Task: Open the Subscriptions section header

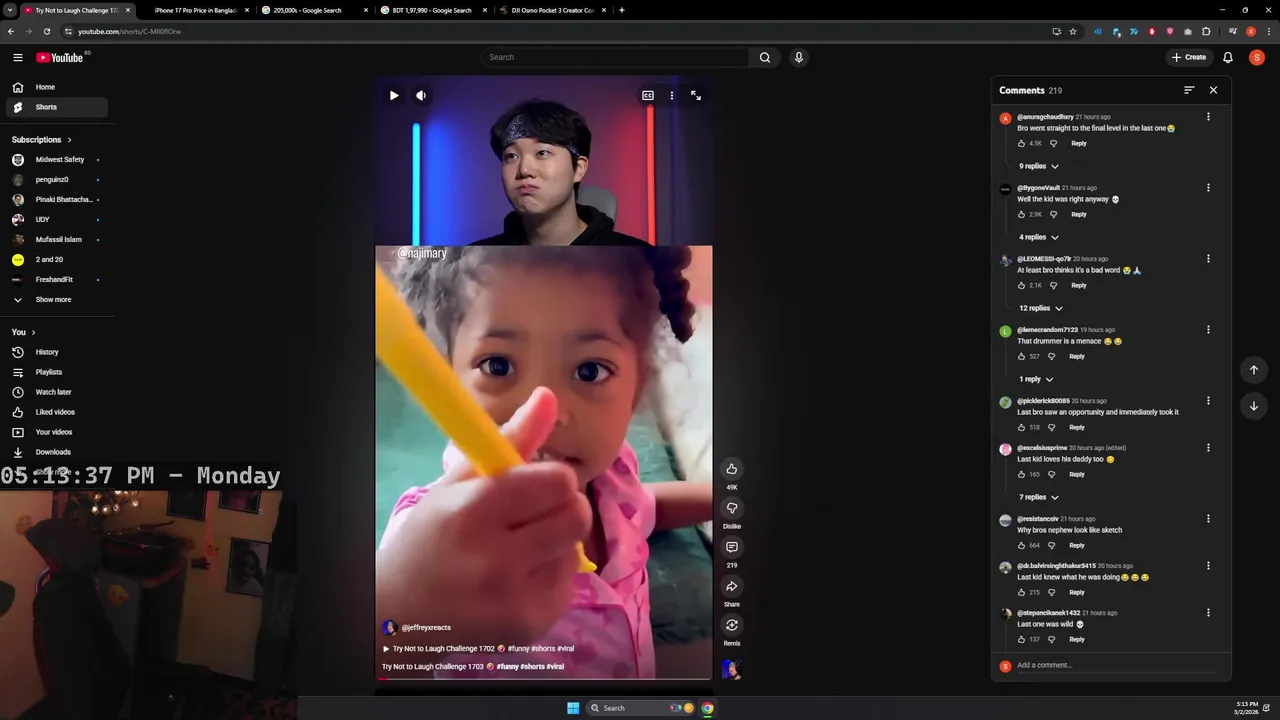Action: click(x=42, y=140)
